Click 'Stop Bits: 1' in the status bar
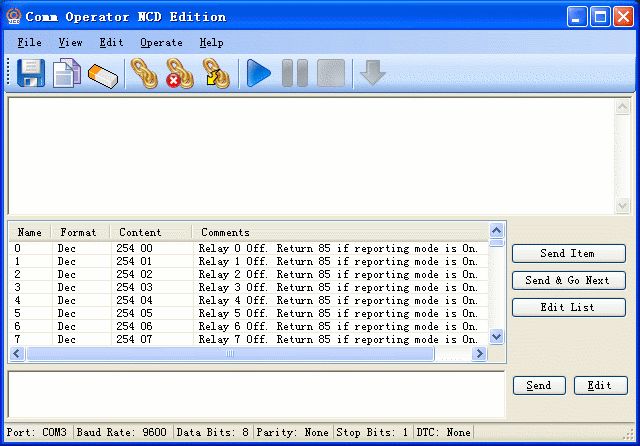 tap(372, 433)
